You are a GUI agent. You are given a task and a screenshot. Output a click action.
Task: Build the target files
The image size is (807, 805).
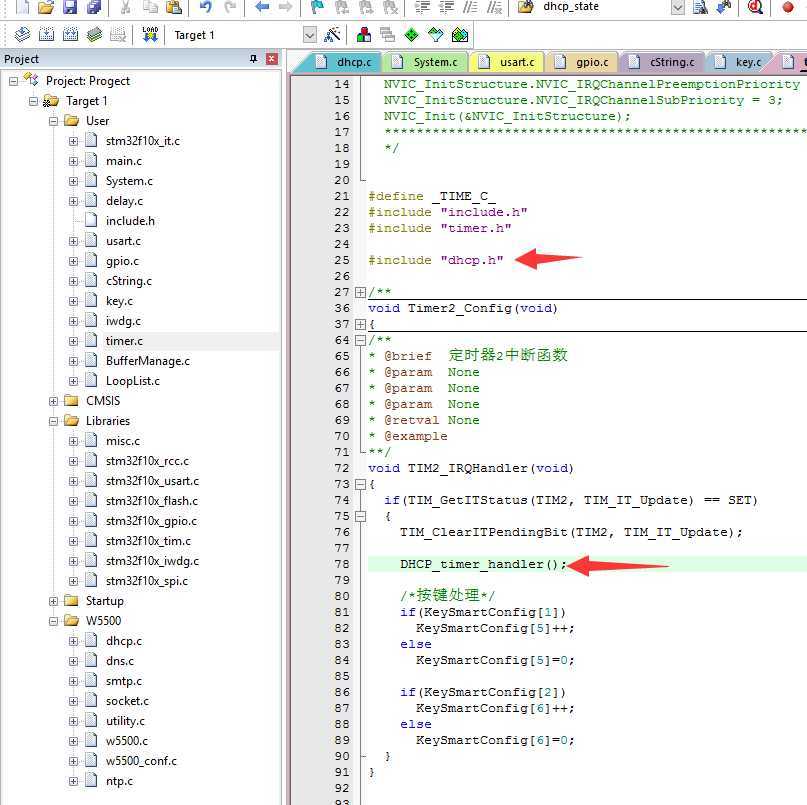coord(46,34)
